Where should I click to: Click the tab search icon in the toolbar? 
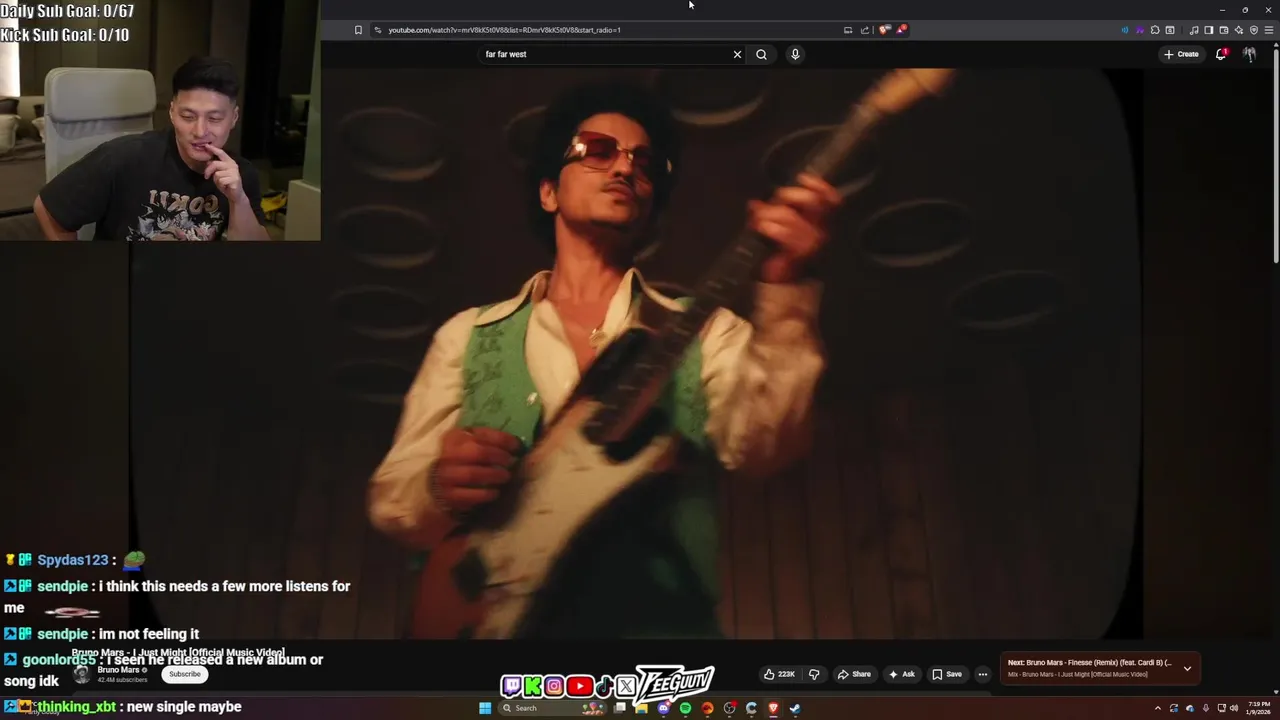1170,30
